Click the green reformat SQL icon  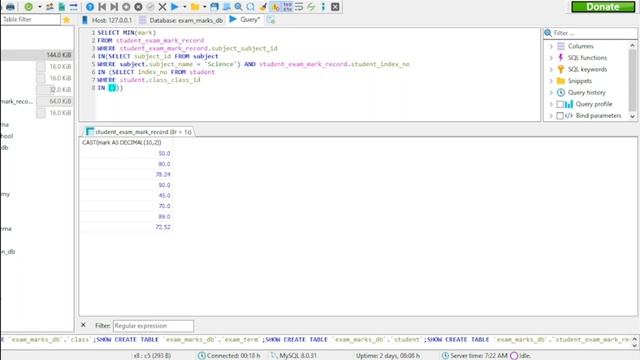[311, 7]
